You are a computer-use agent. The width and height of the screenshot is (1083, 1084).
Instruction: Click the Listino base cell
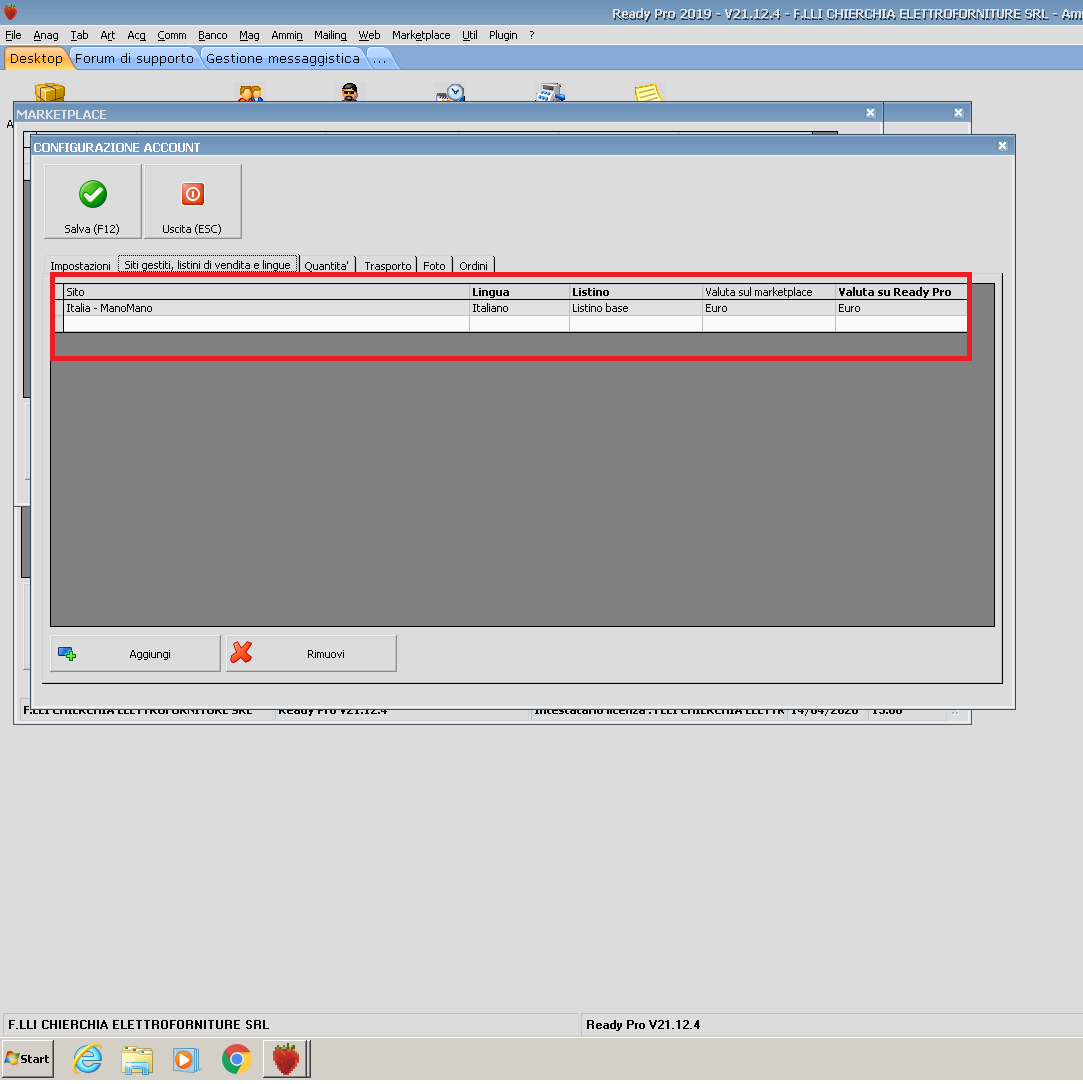[635, 308]
